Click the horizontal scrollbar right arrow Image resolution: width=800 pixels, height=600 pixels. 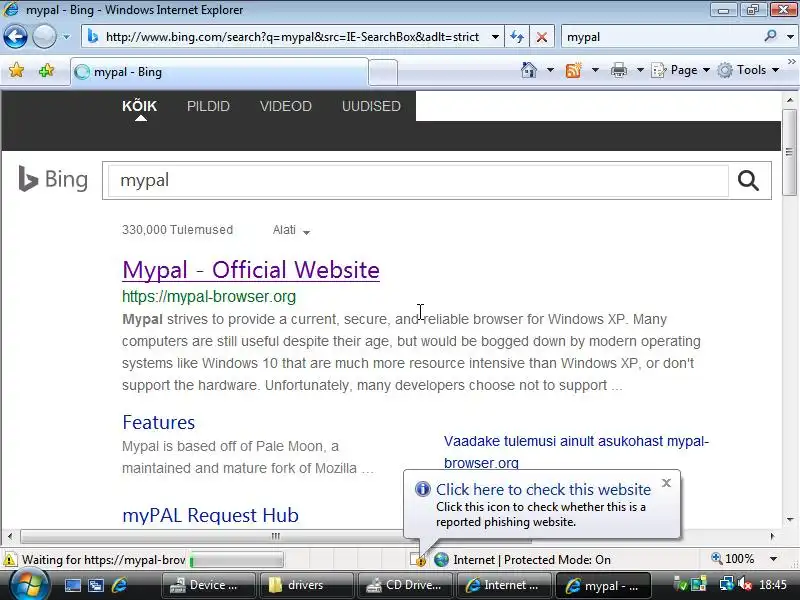[772, 536]
